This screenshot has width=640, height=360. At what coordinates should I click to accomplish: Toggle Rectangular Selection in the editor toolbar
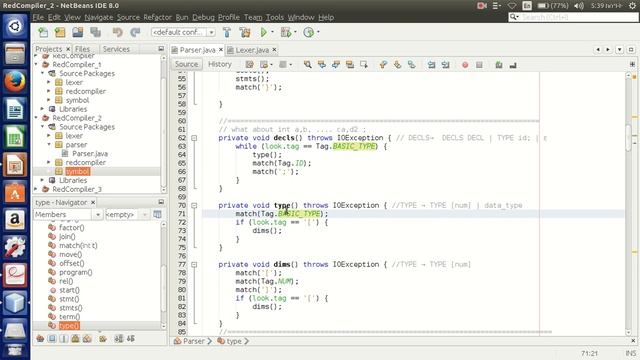coord(364,64)
